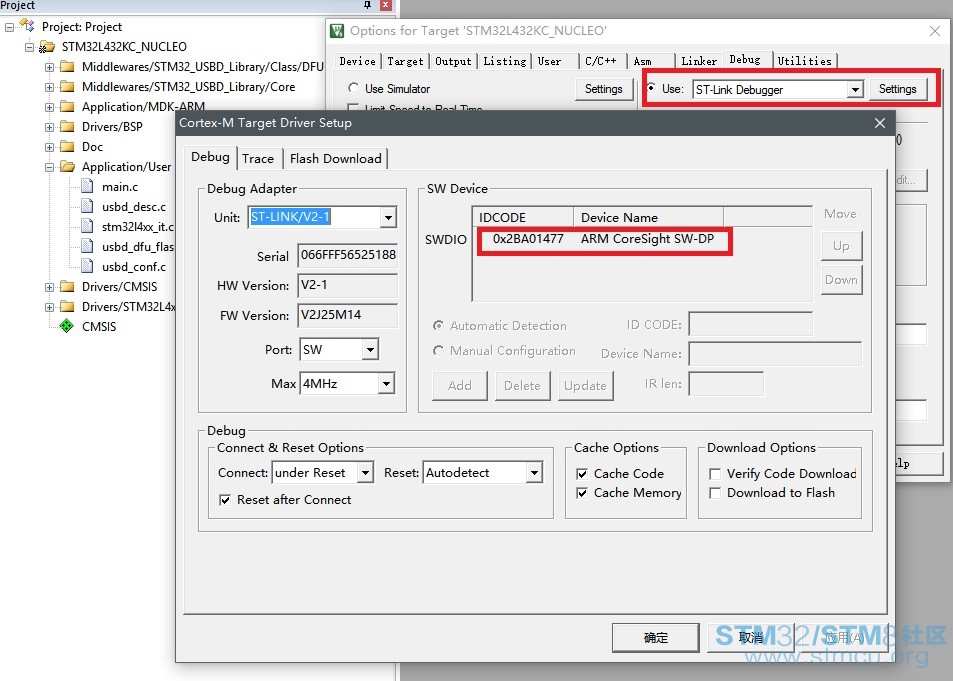Select usbd_conf.c in the project tree
The height and width of the screenshot is (681, 953).
134,267
